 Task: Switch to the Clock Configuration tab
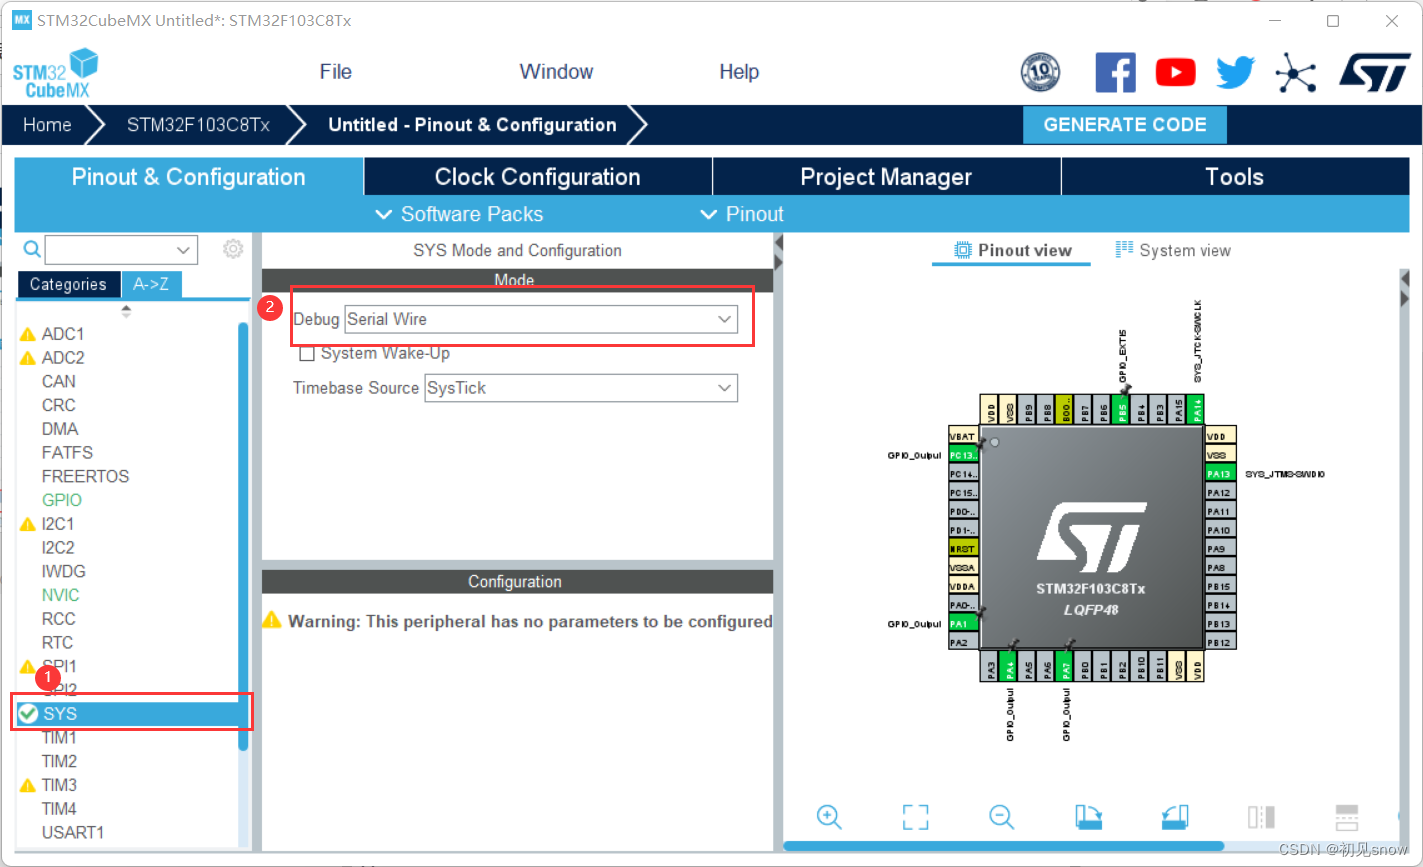[537, 176]
